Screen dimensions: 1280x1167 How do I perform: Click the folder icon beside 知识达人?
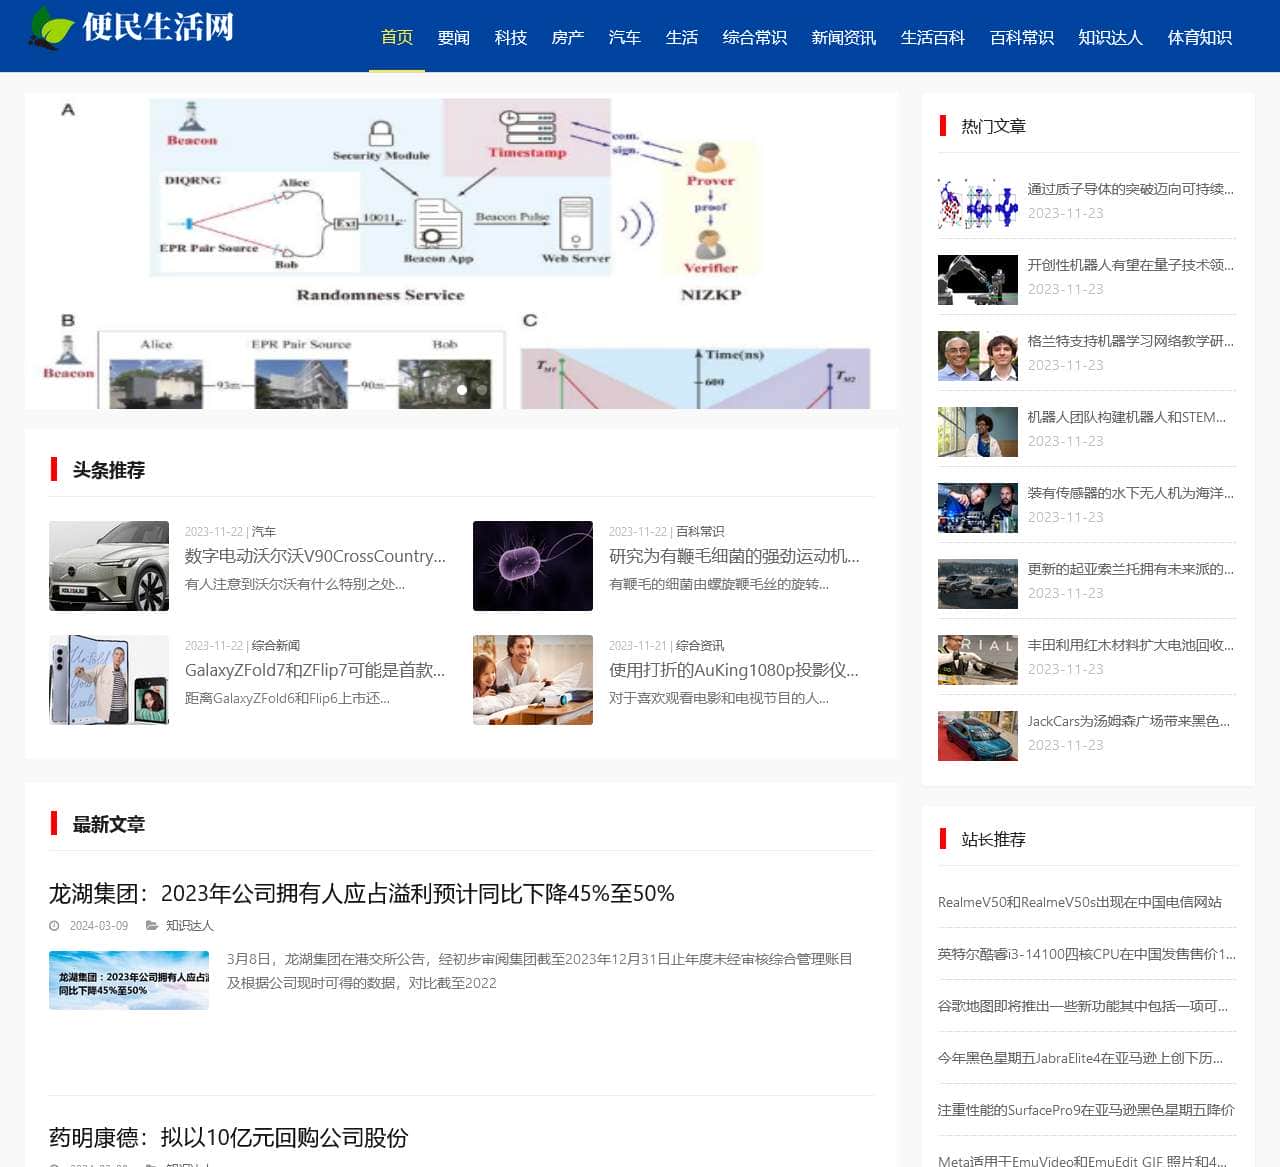pos(152,926)
